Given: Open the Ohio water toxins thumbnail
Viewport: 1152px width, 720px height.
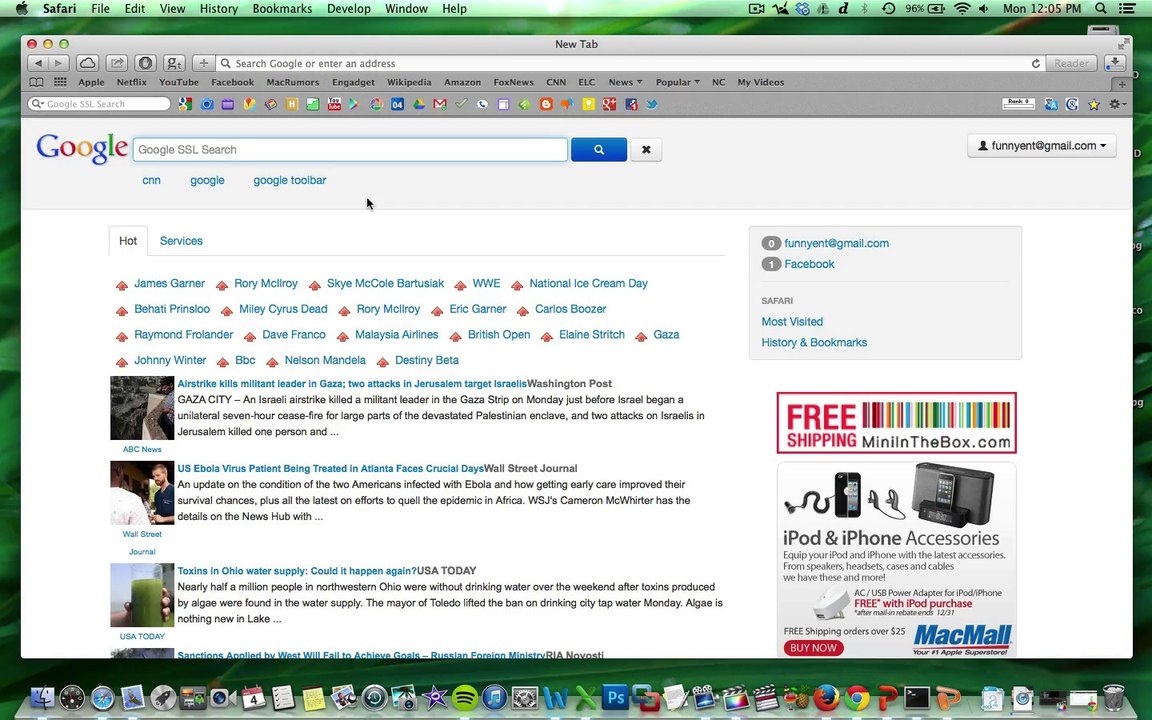Looking at the screenshot, I should [143, 595].
